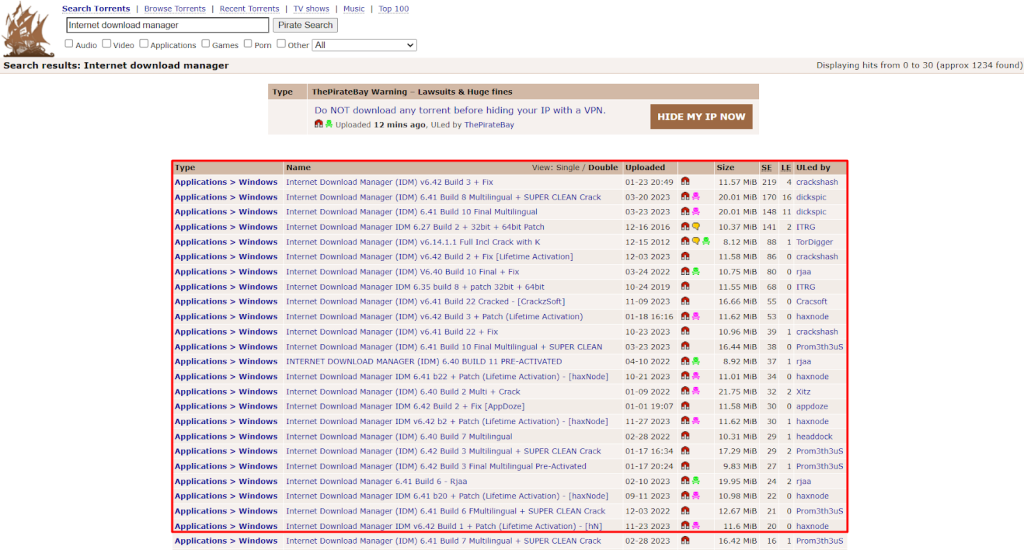Open uploader Xitz profile link
Image resolution: width=1024 pixels, height=550 pixels.
[x=803, y=392]
